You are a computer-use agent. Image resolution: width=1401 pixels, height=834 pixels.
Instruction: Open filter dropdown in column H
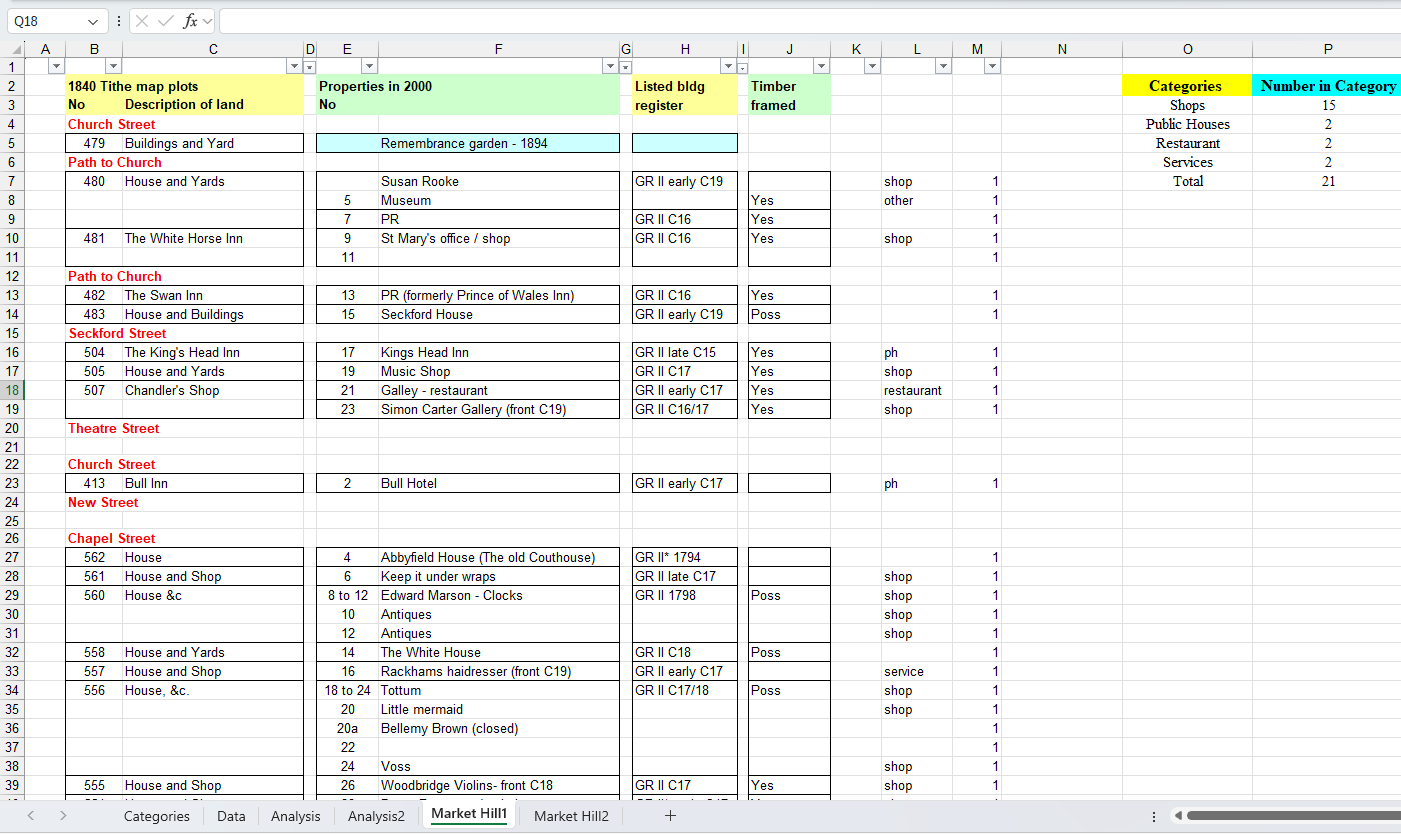729,66
